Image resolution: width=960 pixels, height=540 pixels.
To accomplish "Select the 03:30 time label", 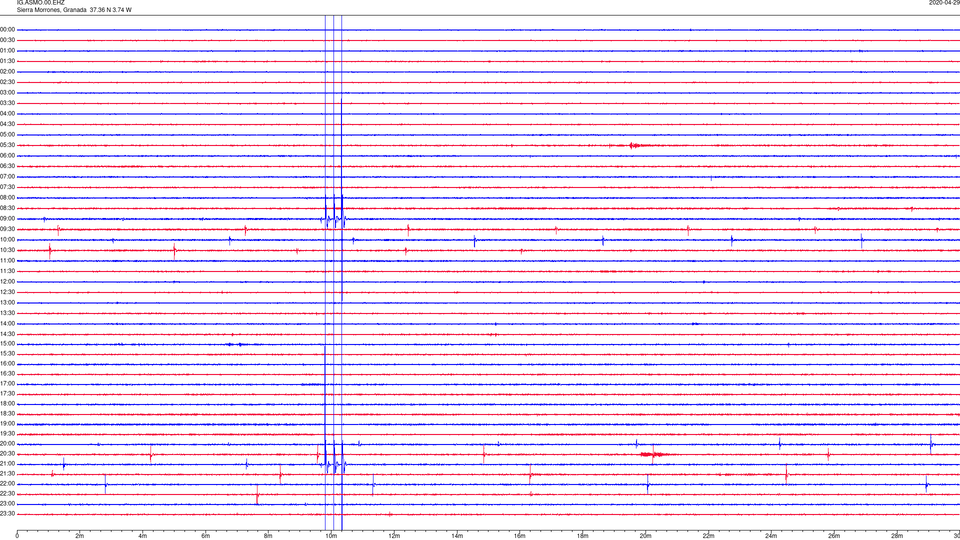I will 7,103.
